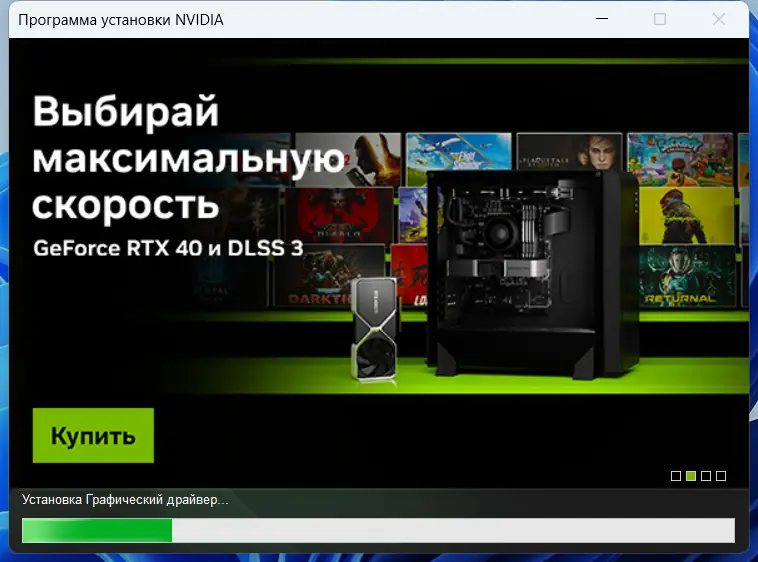The width and height of the screenshot is (758, 562).
Task: Click the GeForce RTX graphics card image
Action: tap(375, 330)
